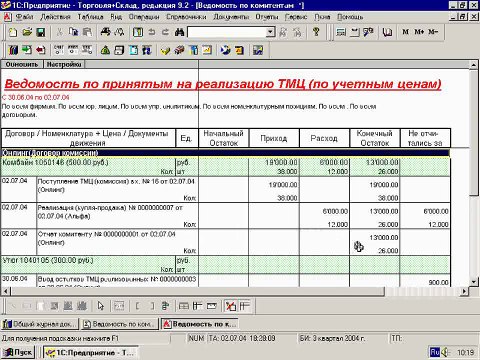This screenshot has width=480, height=360.
Task: Click the M- memory subtract button
Action: coord(433,32)
